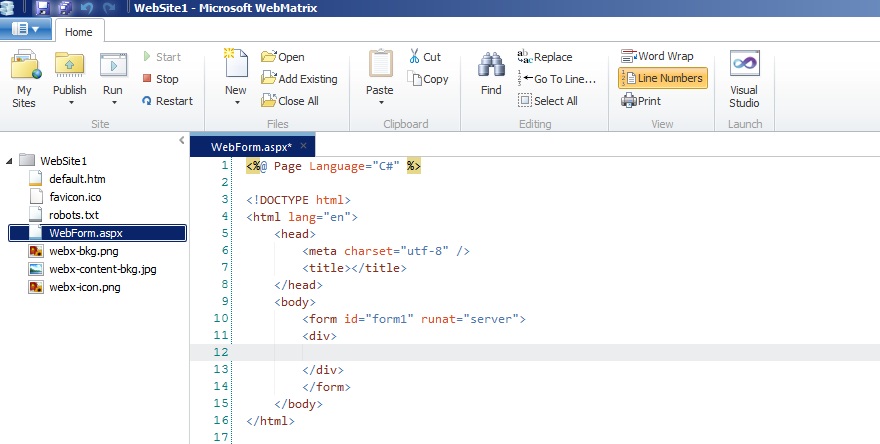The height and width of the screenshot is (444, 880).
Task: Close all open files
Action: click(290, 101)
